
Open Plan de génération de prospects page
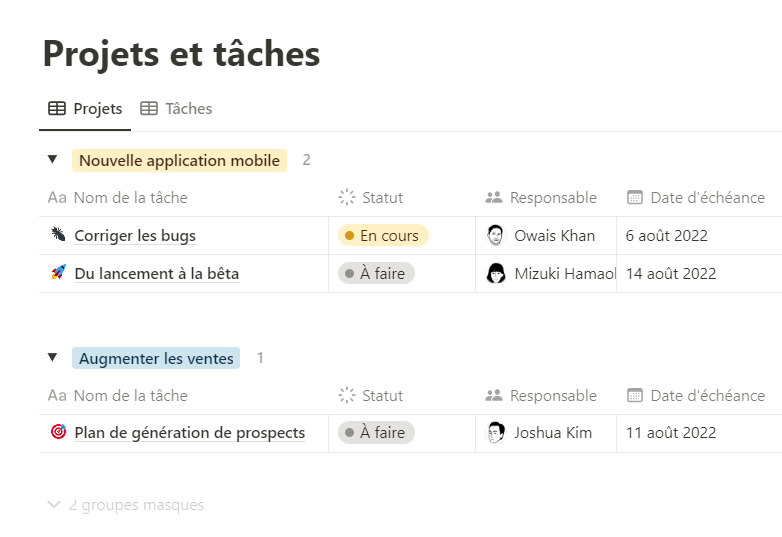click(190, 432)
